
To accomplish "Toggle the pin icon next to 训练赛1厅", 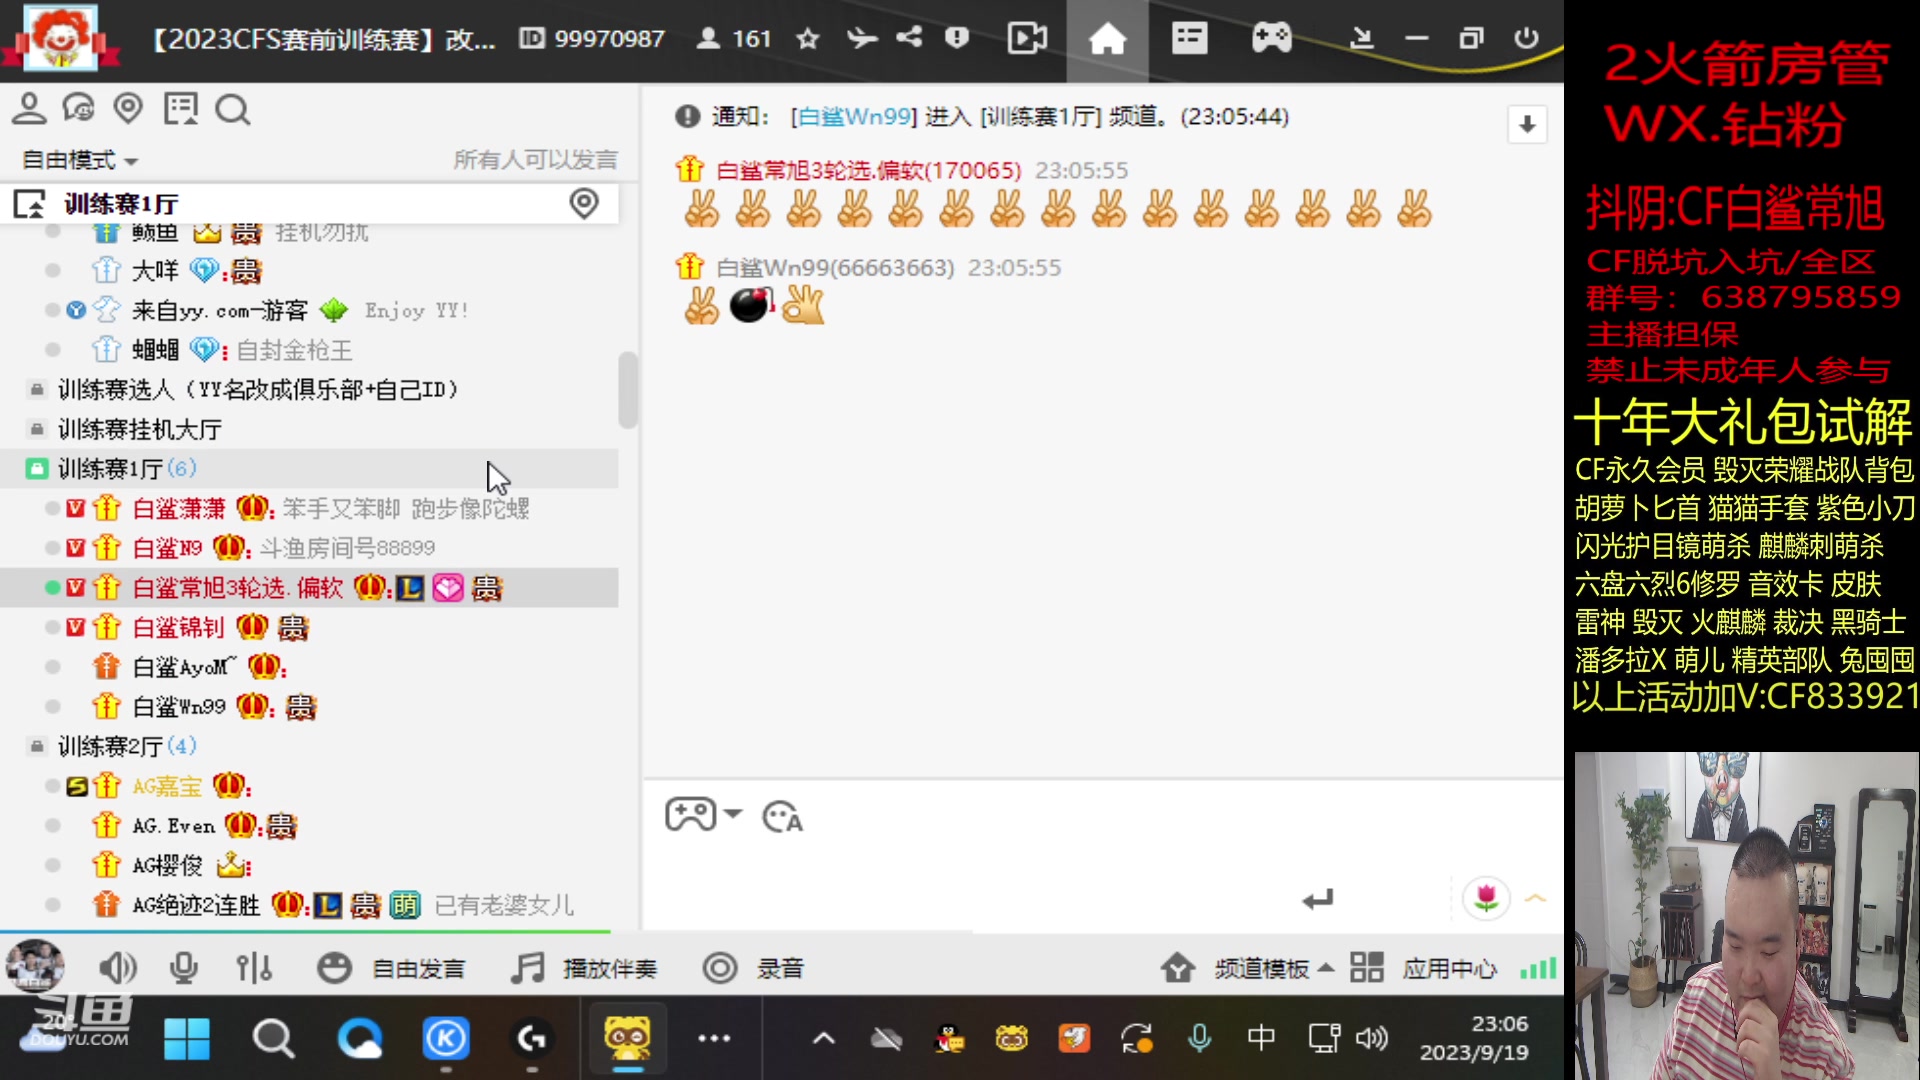I will (x=585, y=203).
